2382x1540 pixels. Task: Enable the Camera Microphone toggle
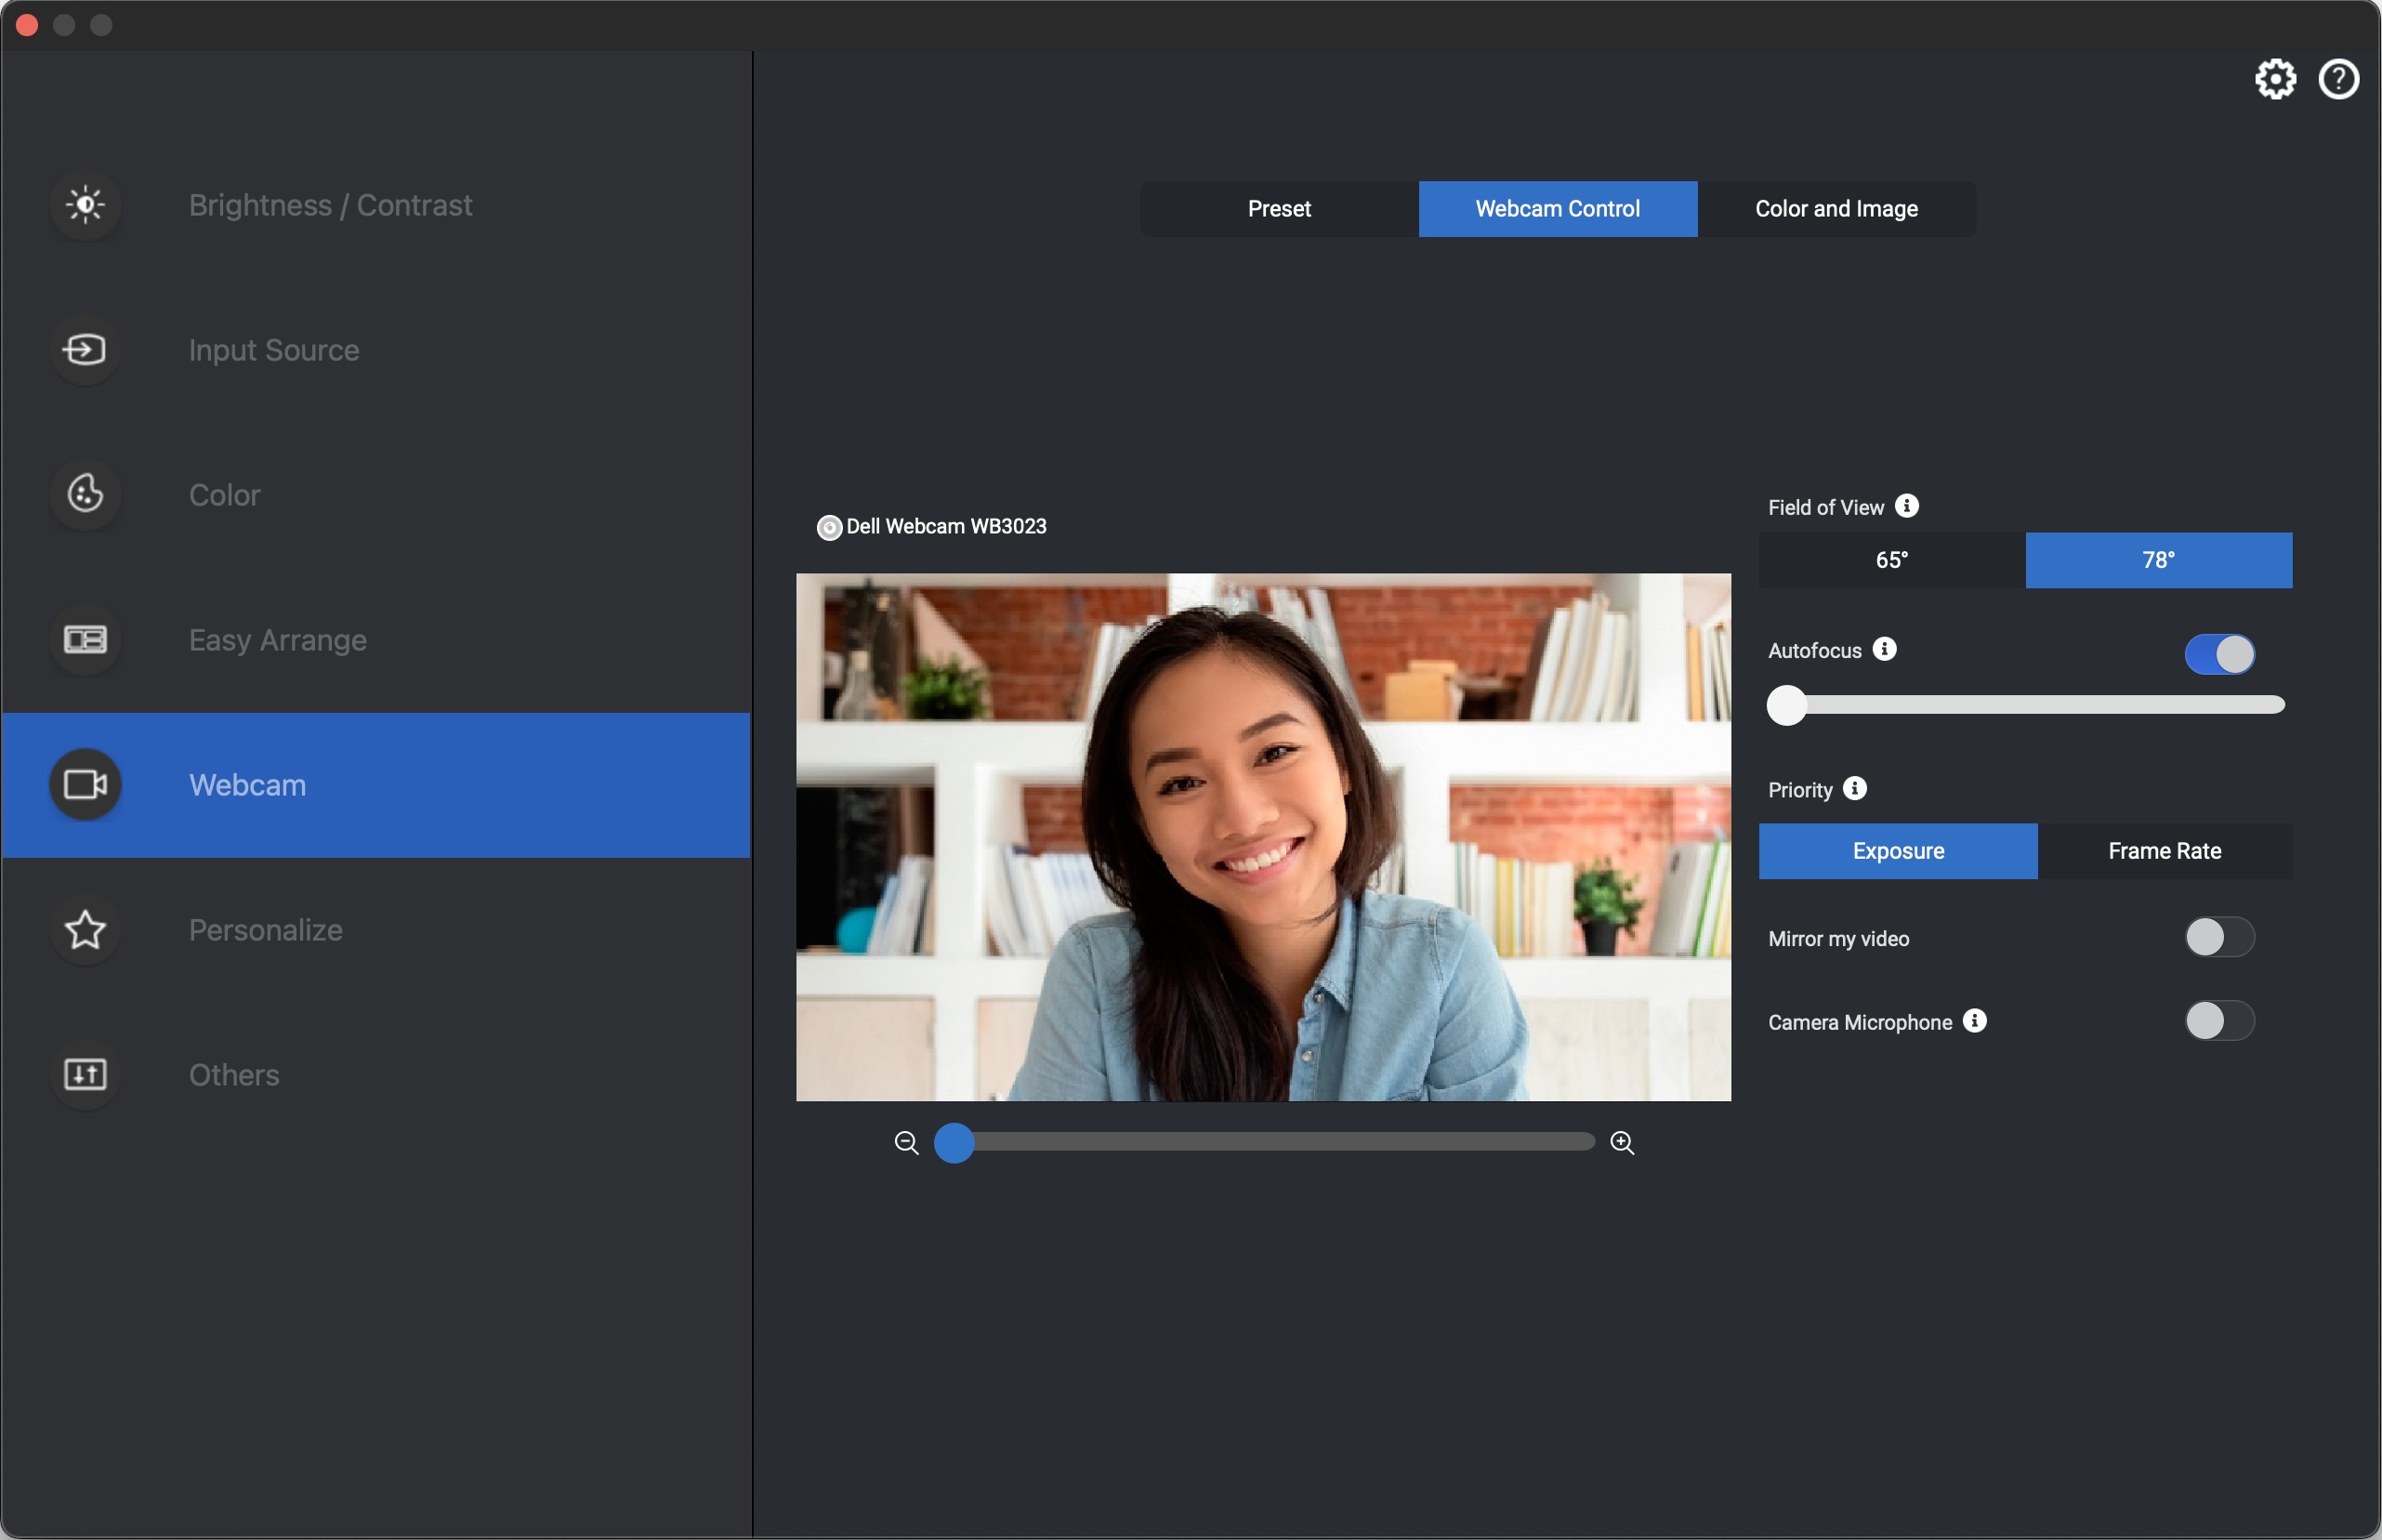[x=2218, y=1020]
